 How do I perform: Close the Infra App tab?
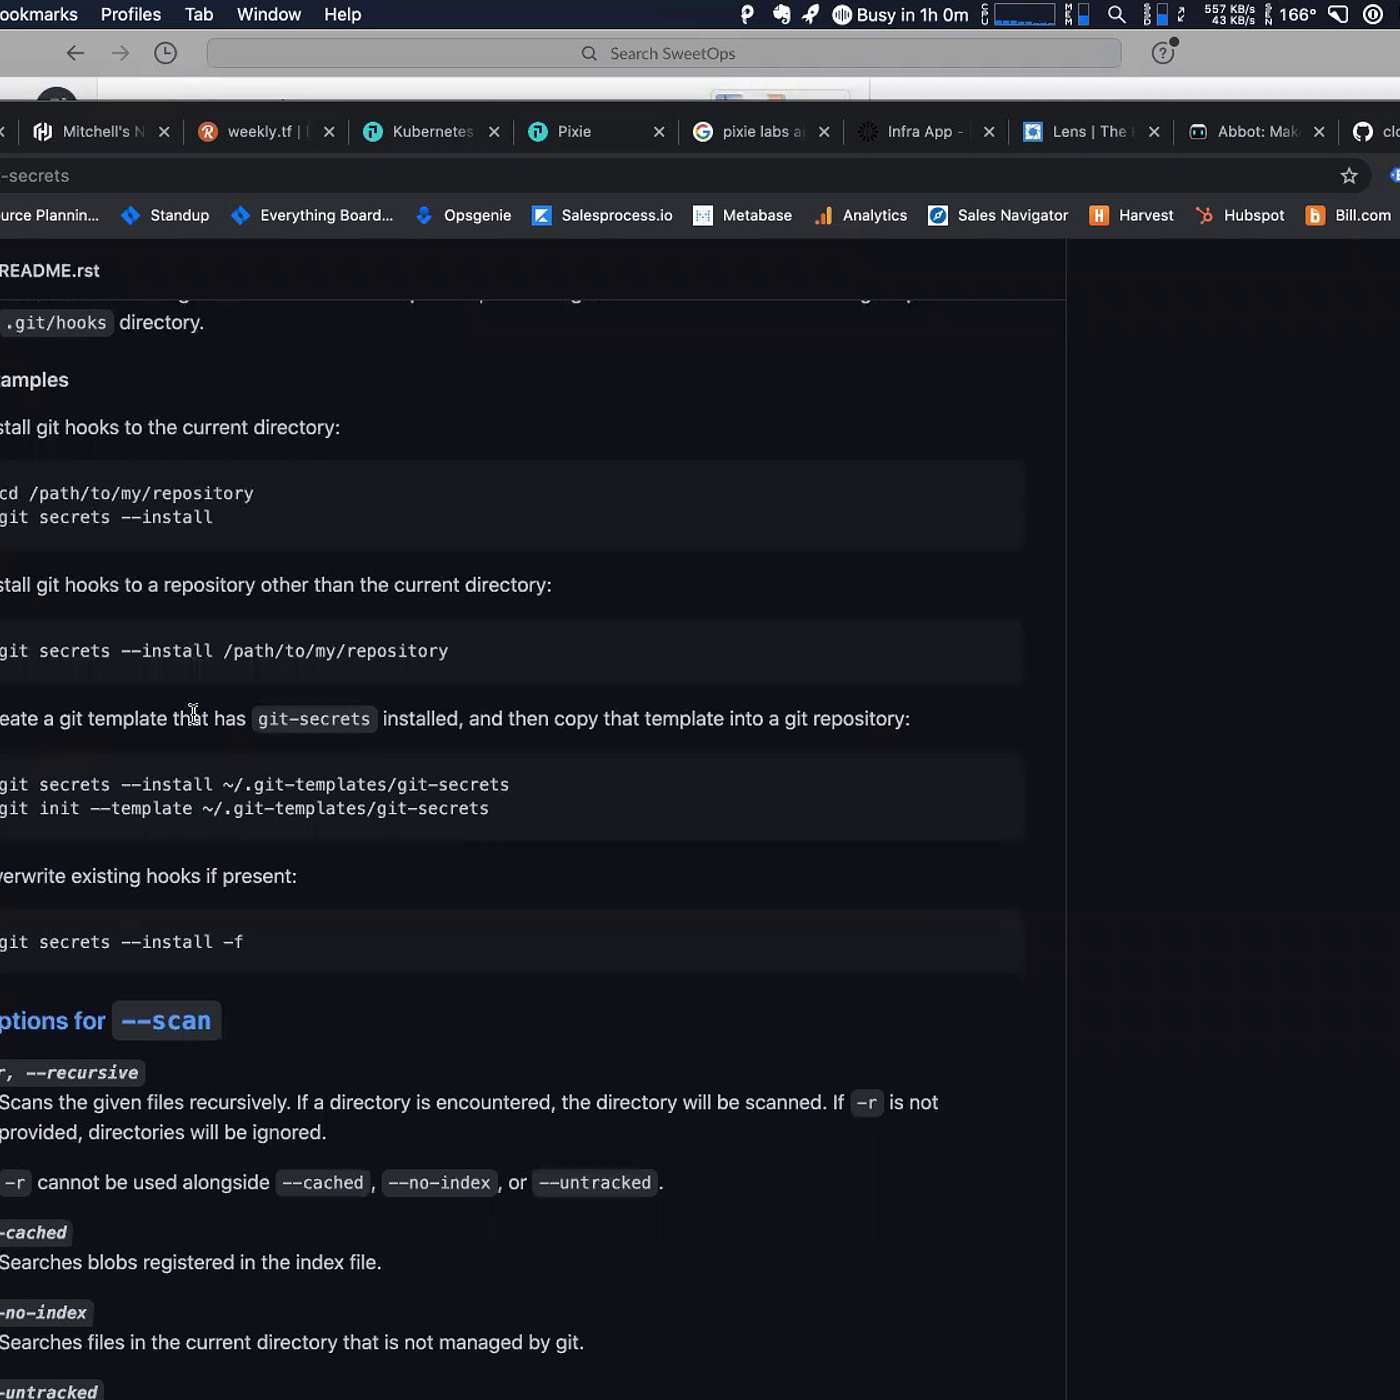tap(989, 131)
